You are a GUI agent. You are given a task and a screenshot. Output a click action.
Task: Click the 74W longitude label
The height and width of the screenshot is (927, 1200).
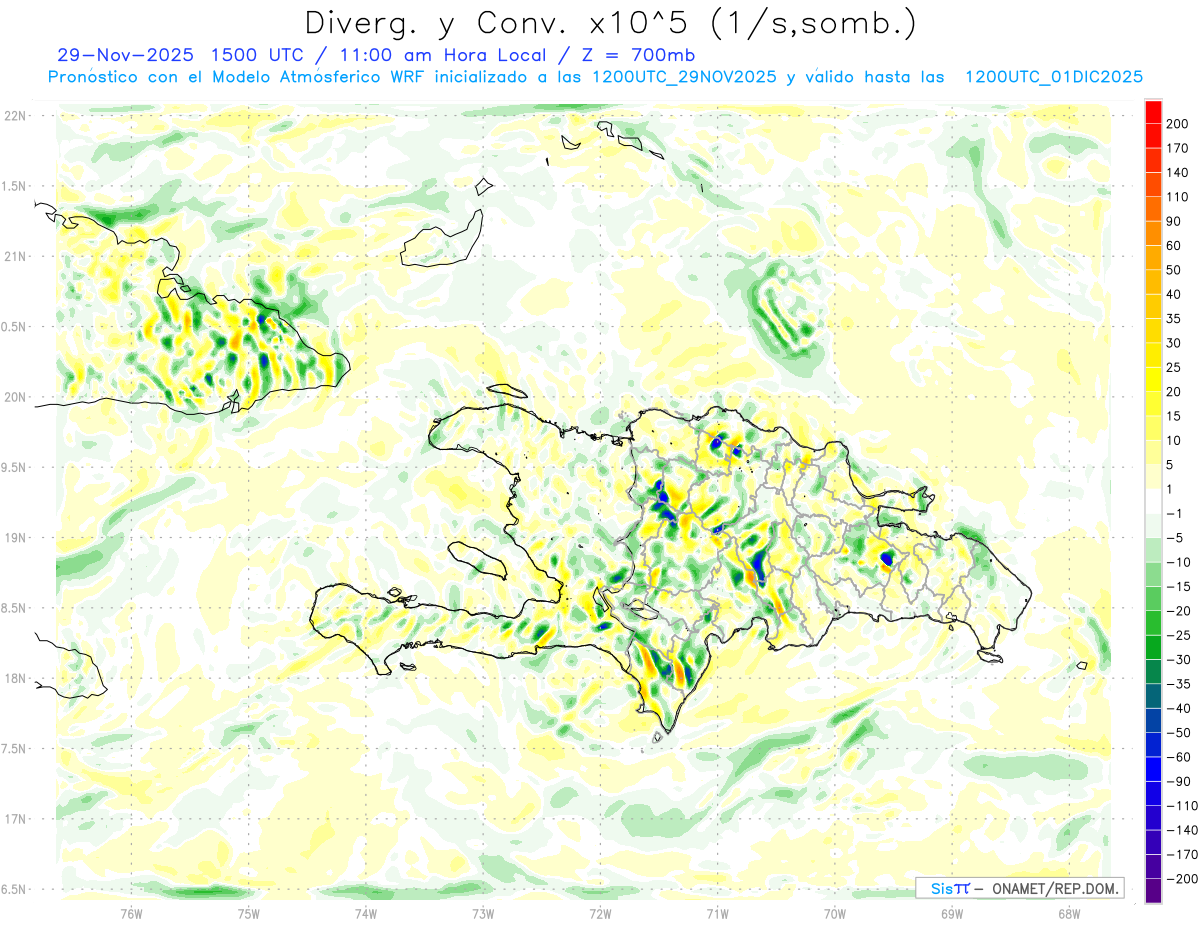tap(366, 913)
